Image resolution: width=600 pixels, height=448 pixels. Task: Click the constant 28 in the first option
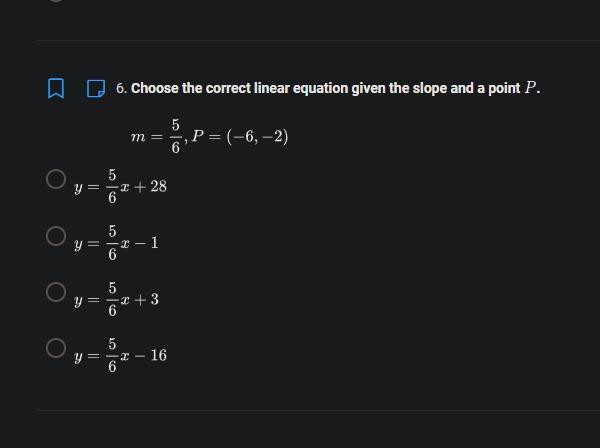tap(158, 186)
